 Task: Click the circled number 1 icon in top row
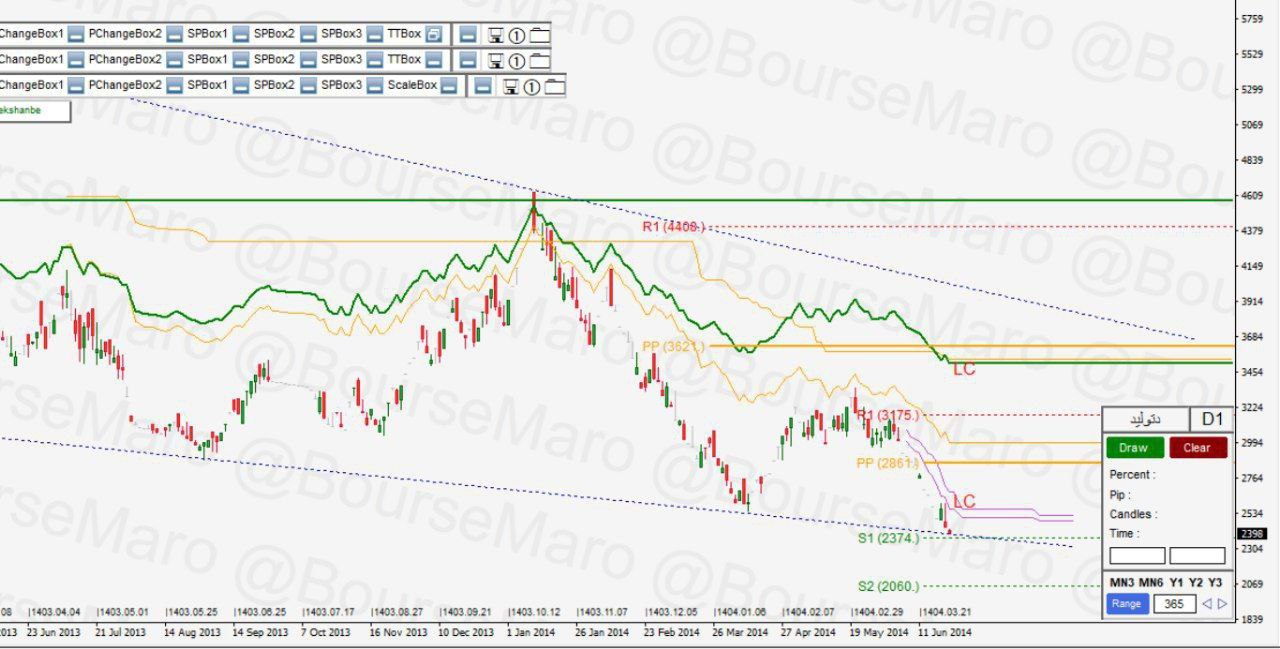pyautogui.click(x=517, y=35)
